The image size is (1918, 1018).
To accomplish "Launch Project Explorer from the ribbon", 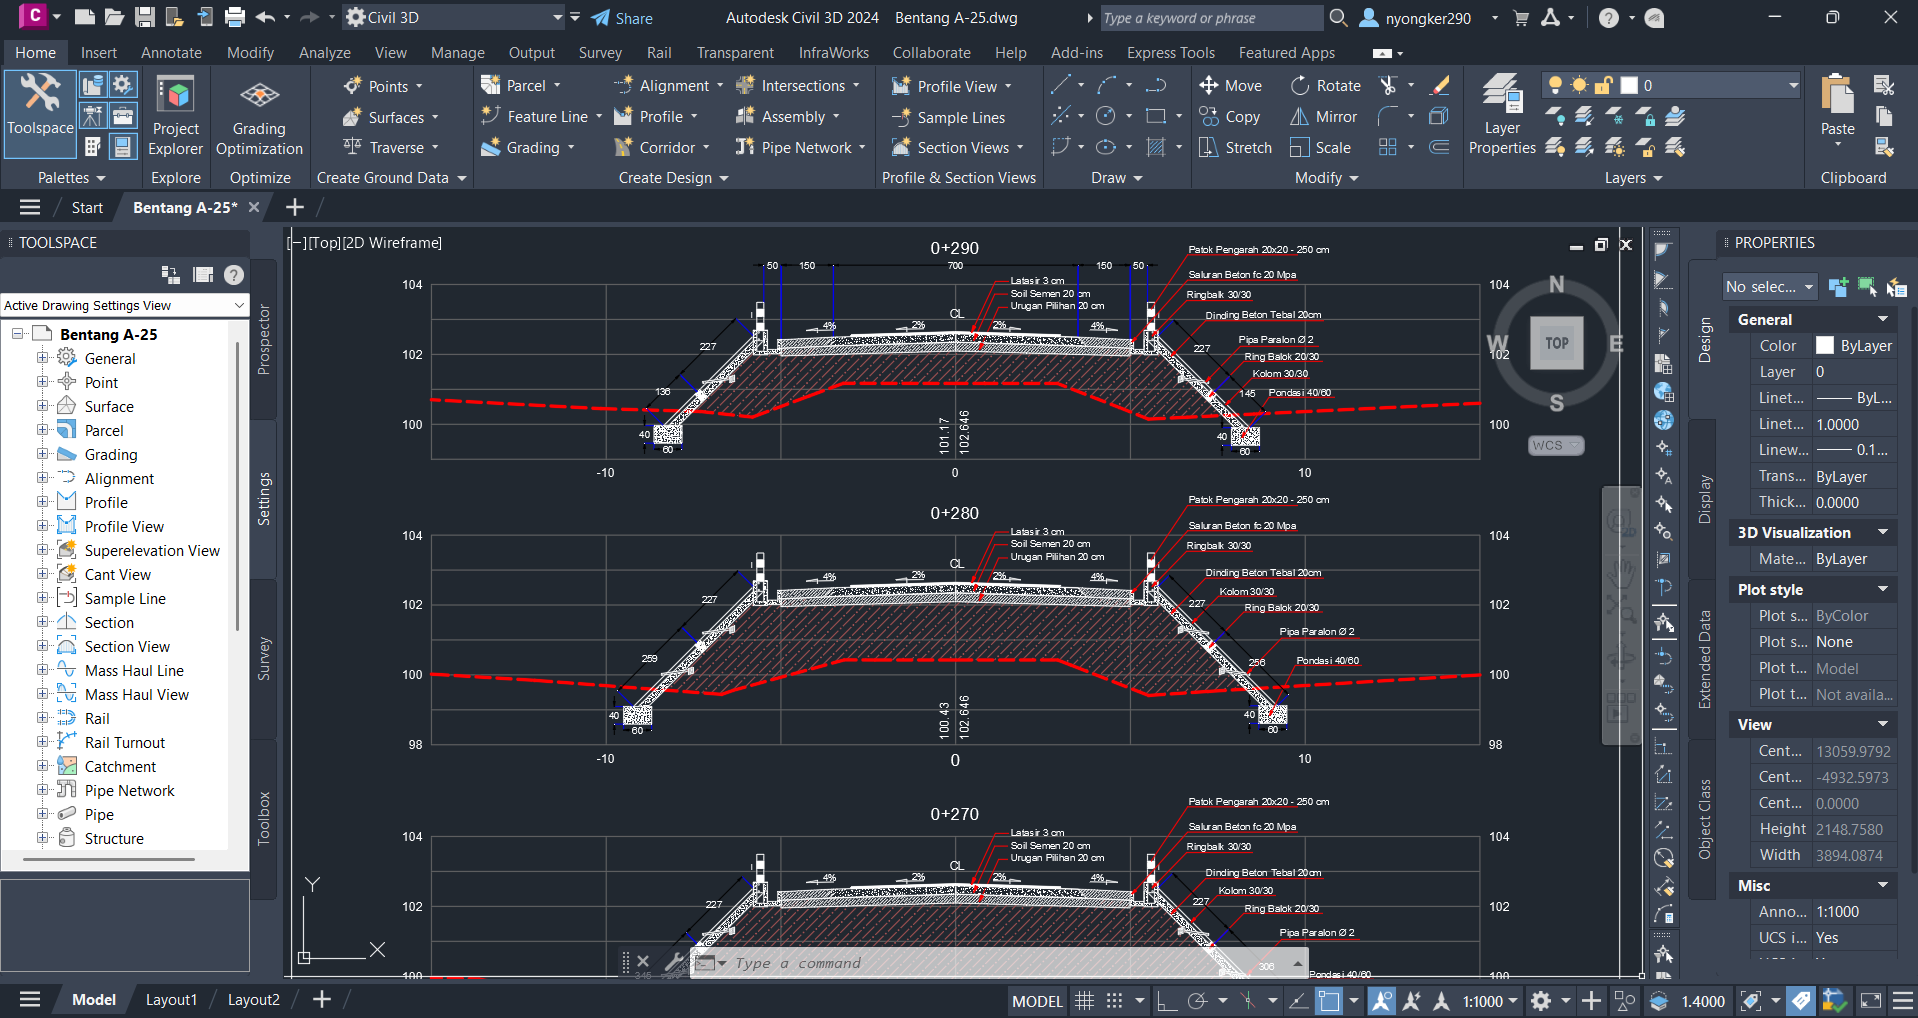I will pyautogui.click(x=176, y=115).
